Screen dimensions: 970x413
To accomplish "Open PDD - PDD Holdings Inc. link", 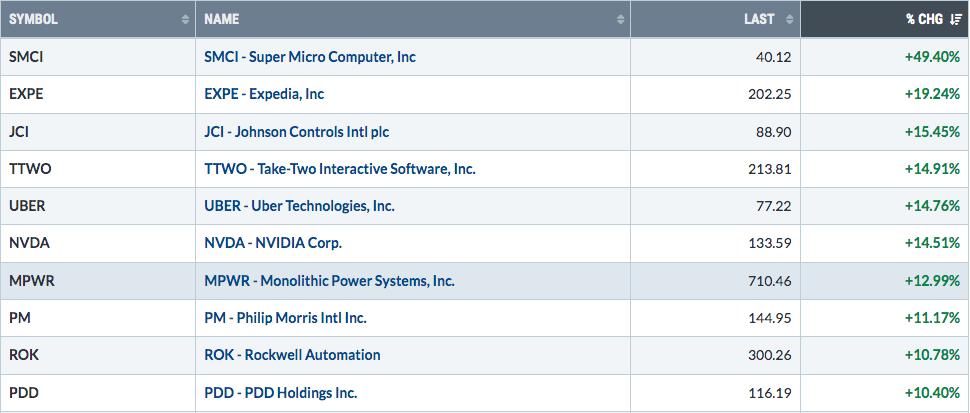I will (x=281, y=393).
